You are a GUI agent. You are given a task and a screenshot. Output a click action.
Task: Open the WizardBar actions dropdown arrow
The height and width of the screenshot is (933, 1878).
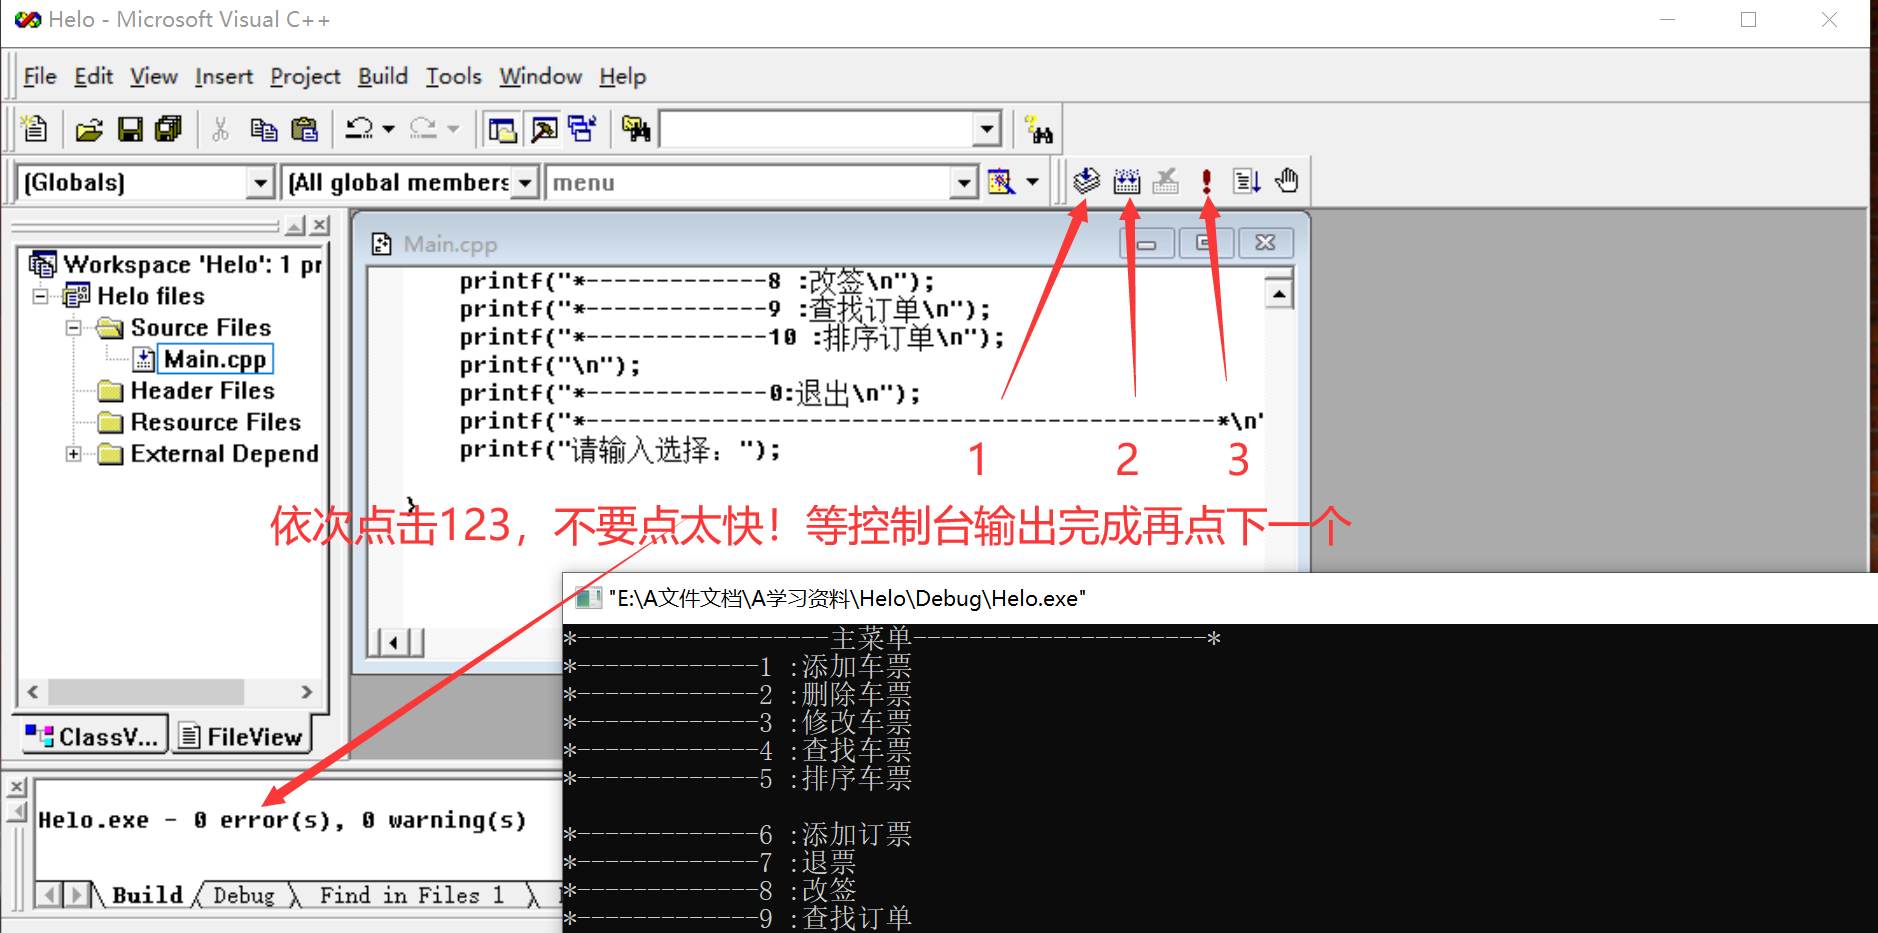click(1033, 182)
